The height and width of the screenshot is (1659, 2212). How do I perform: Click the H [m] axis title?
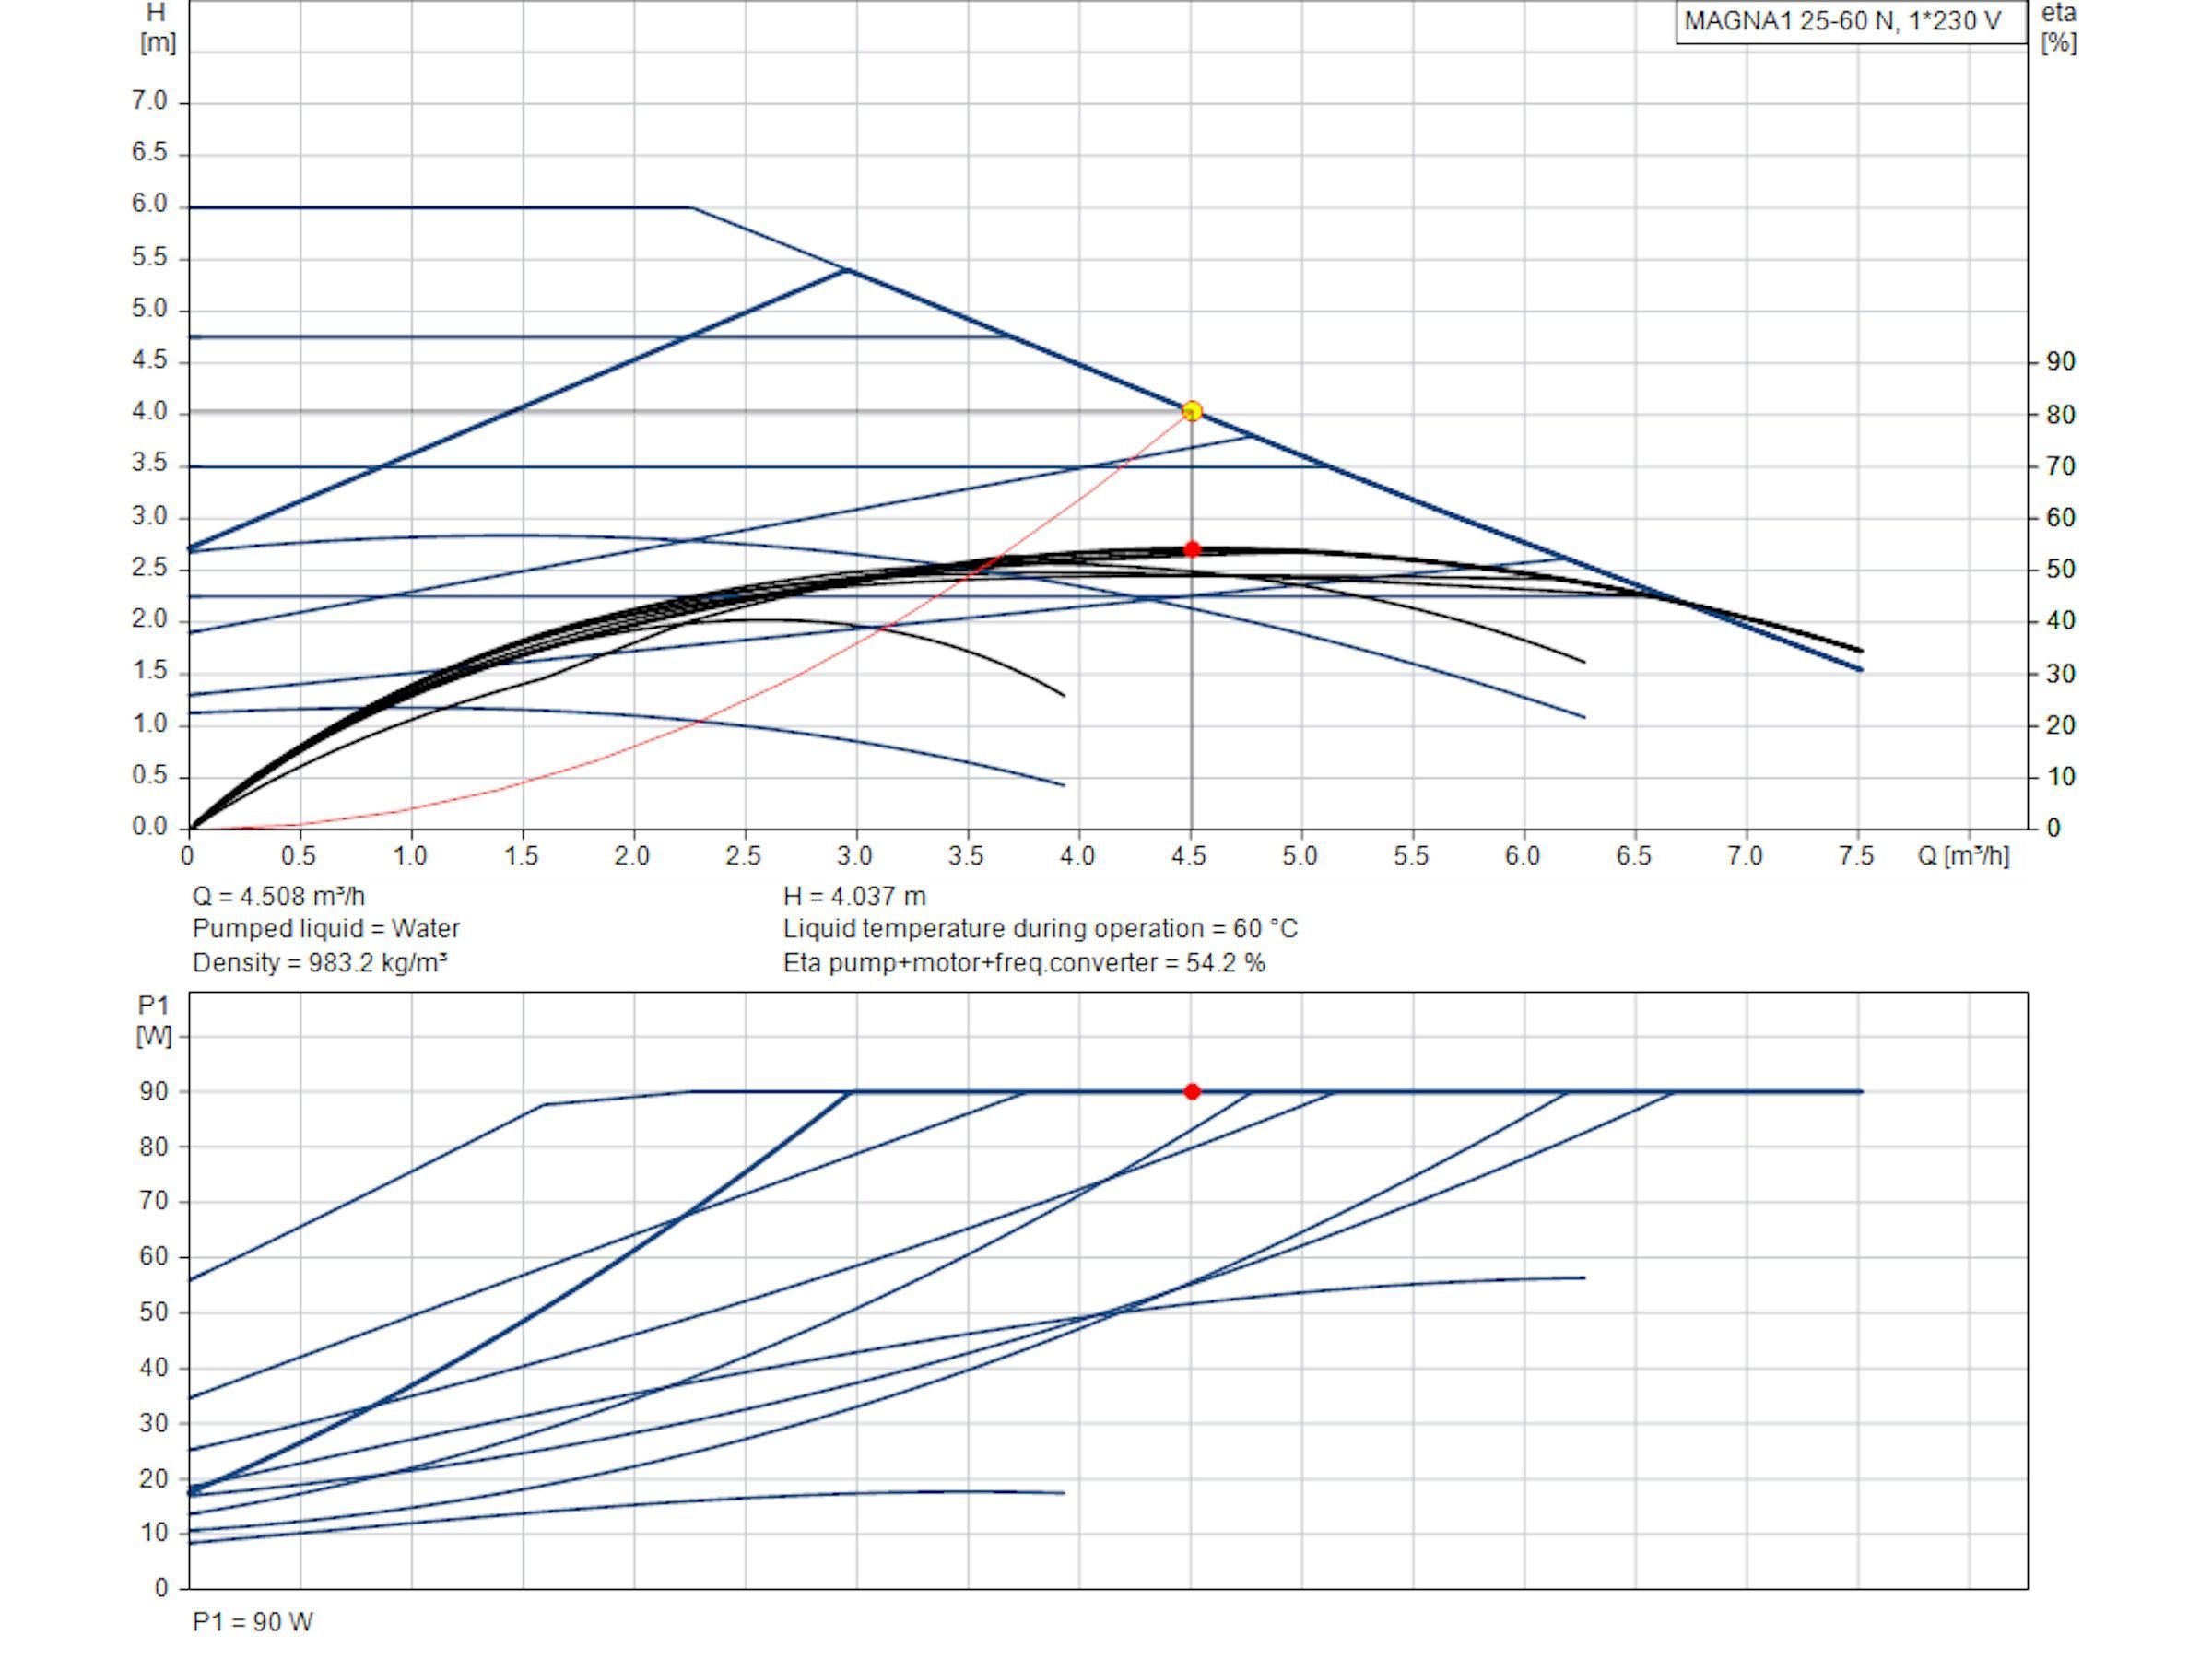click(x=156, y=28)
